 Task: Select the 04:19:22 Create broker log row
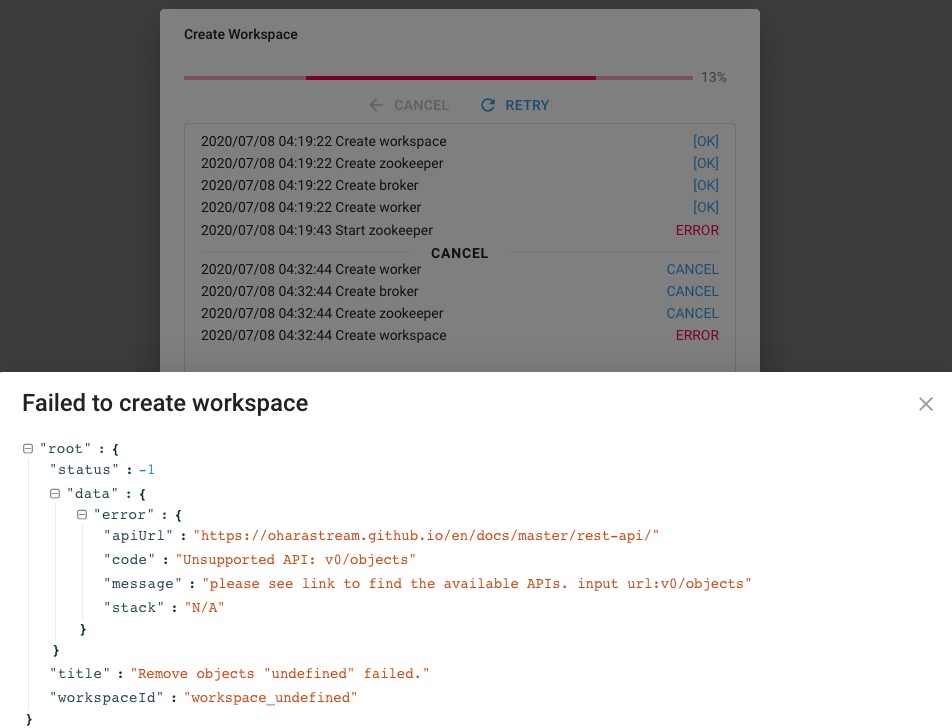click(x=460, y=185)
